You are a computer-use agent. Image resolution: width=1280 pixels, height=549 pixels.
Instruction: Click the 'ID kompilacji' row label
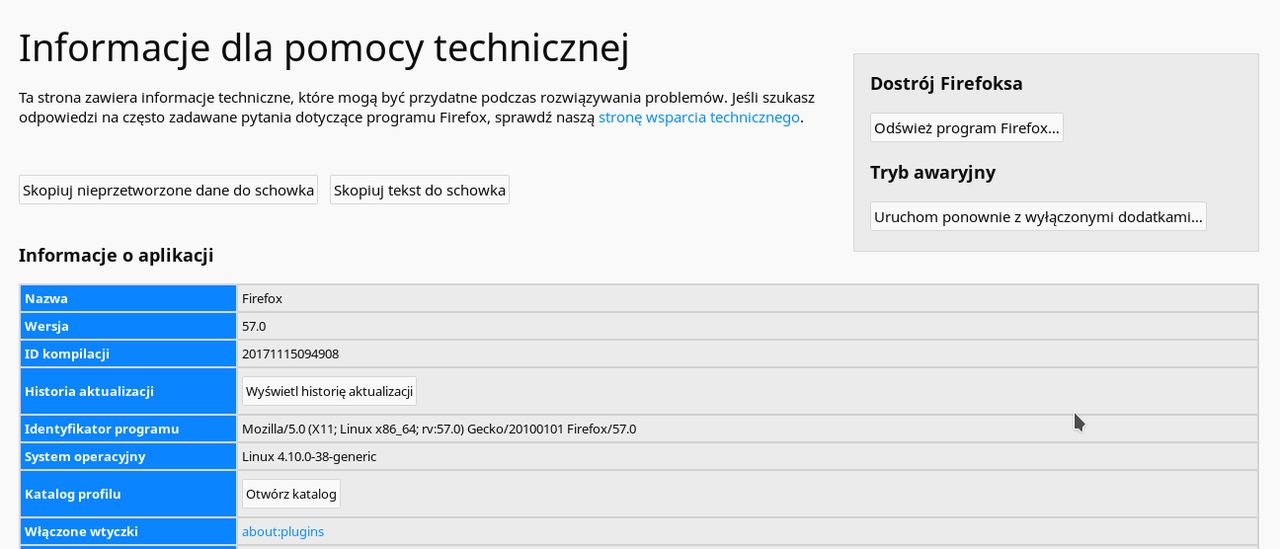click(x=128, y=354)
